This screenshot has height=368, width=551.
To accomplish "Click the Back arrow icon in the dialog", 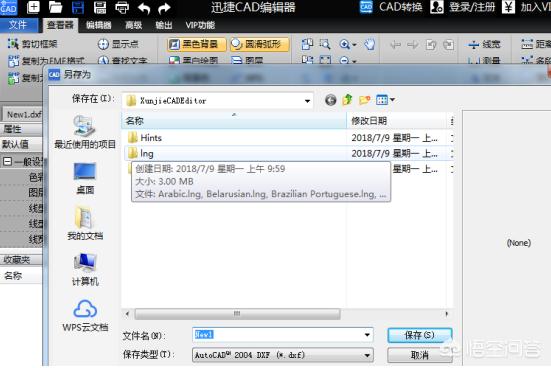I will (330, 100).
